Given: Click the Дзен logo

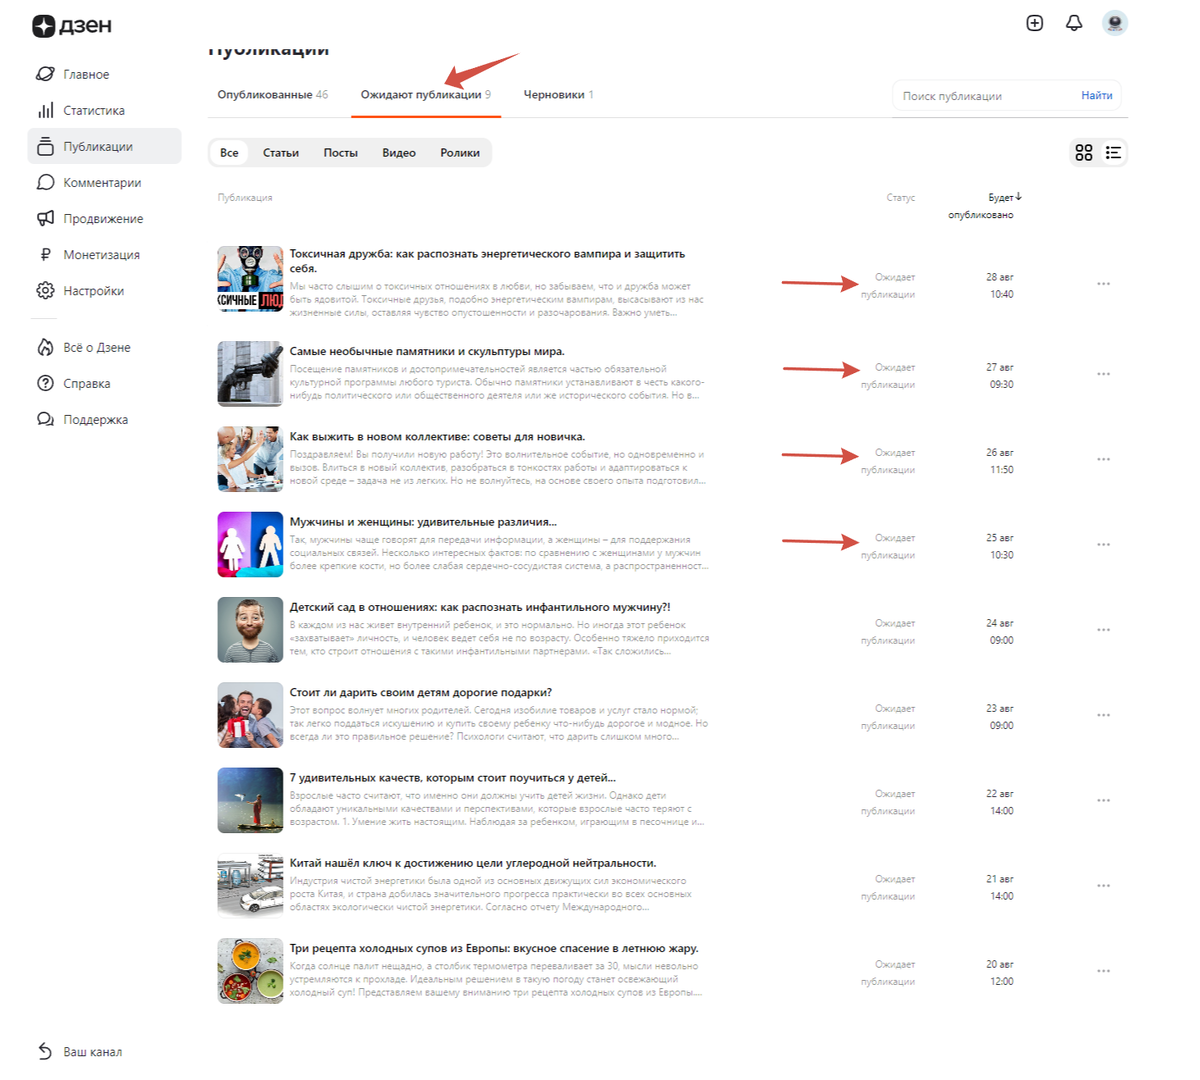Looking at the screenshot, I should [72, 26].
